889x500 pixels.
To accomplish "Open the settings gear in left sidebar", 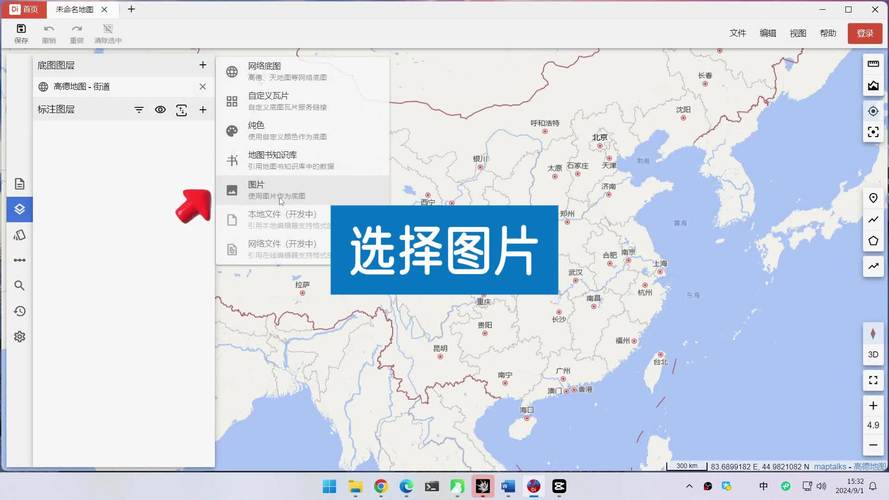I will pos(19,337).
